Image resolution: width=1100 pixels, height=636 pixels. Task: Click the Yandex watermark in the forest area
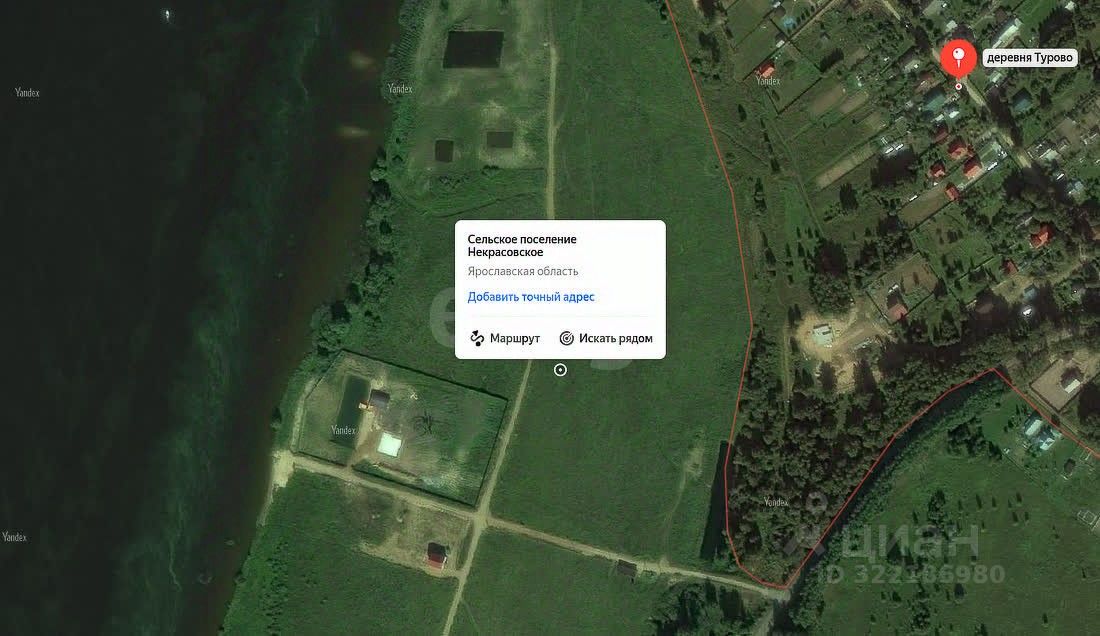coord(776,502)
